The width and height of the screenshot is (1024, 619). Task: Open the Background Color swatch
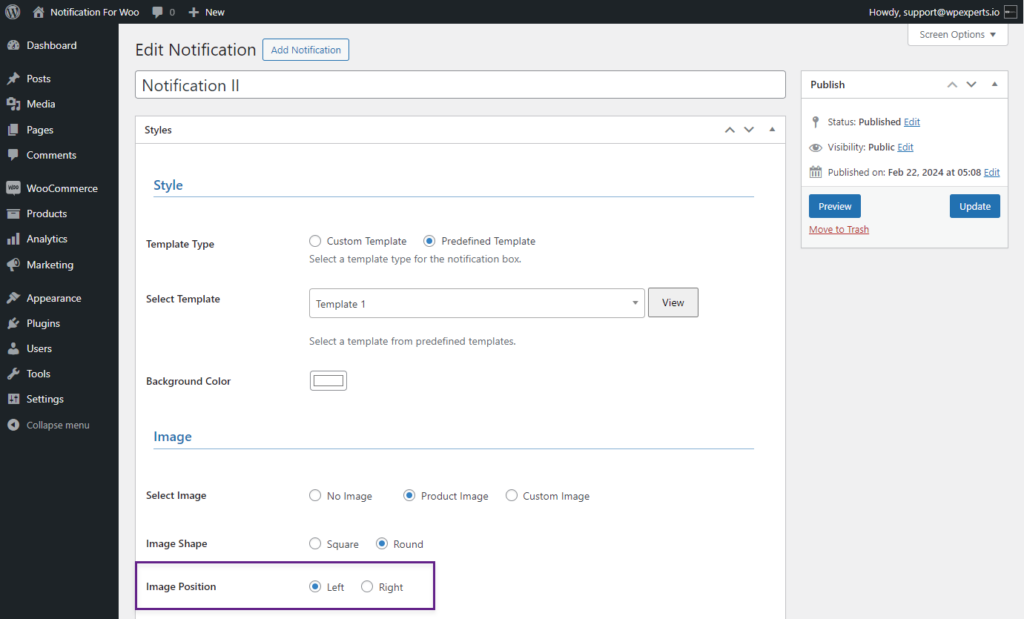[x=328, y=381]
